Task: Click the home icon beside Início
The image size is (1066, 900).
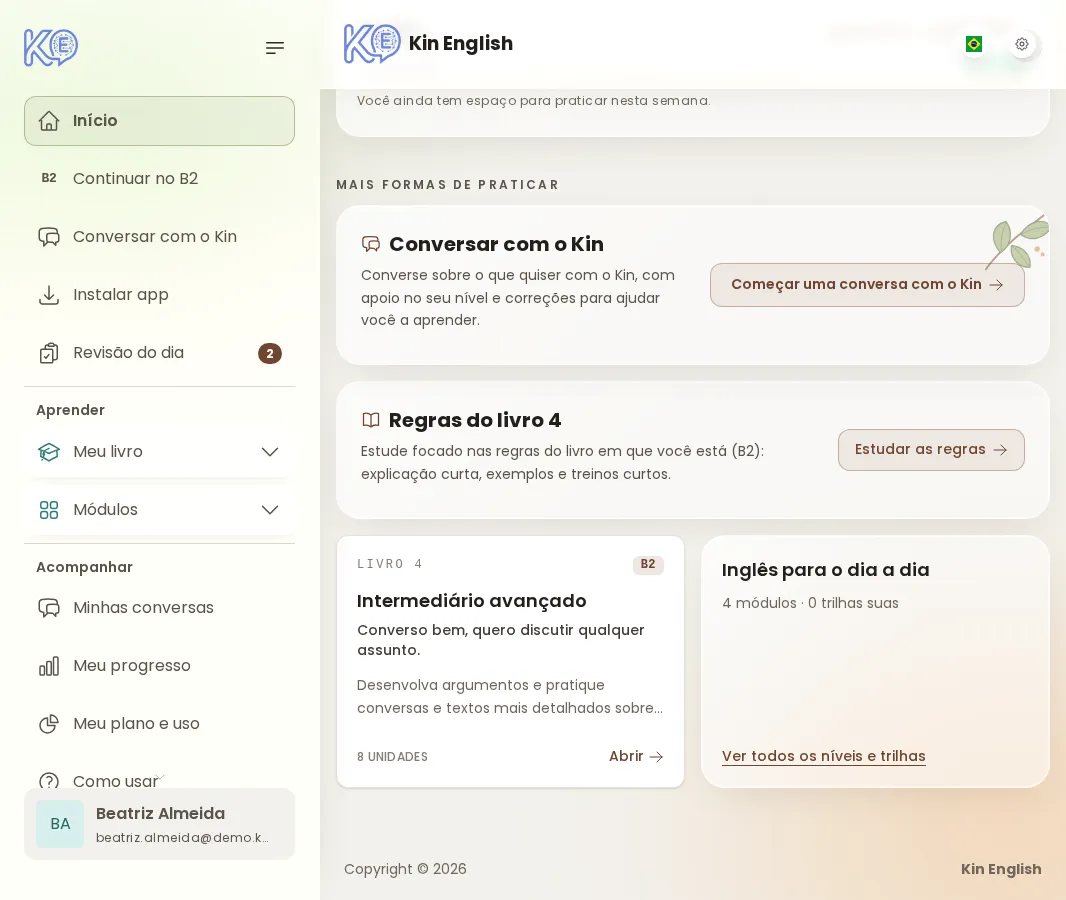Action: [x=49, y=121]
